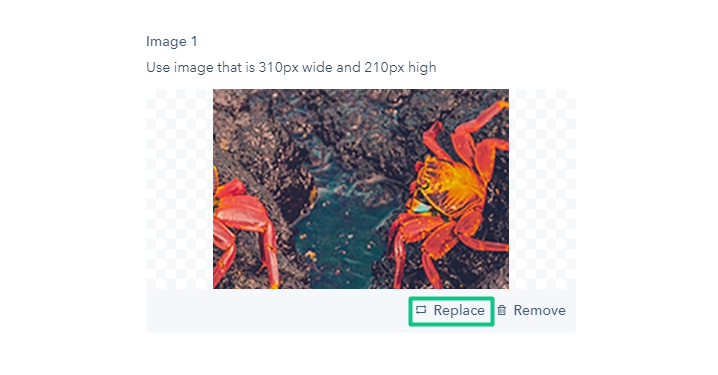
Task: Click the image size hint text
Action: coord(291,67)
